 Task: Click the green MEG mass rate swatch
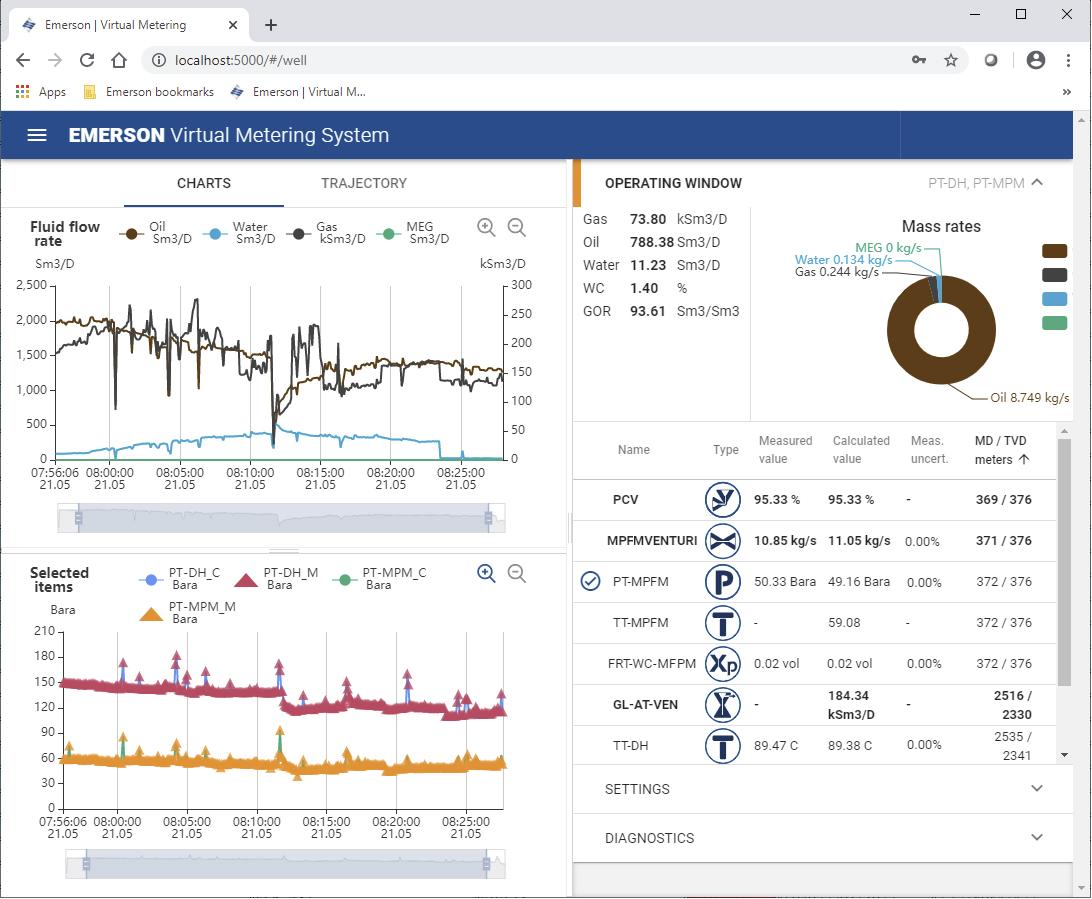coord(1054,322)
